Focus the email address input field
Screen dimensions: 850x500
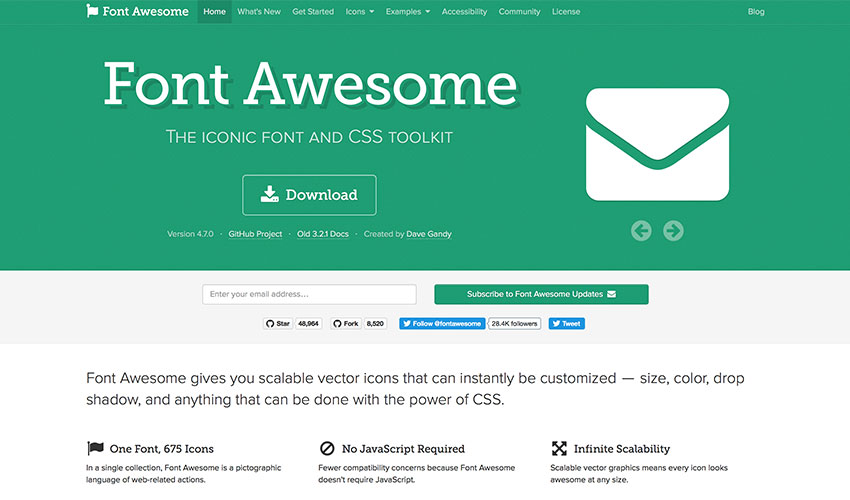(x=310, y=294)
